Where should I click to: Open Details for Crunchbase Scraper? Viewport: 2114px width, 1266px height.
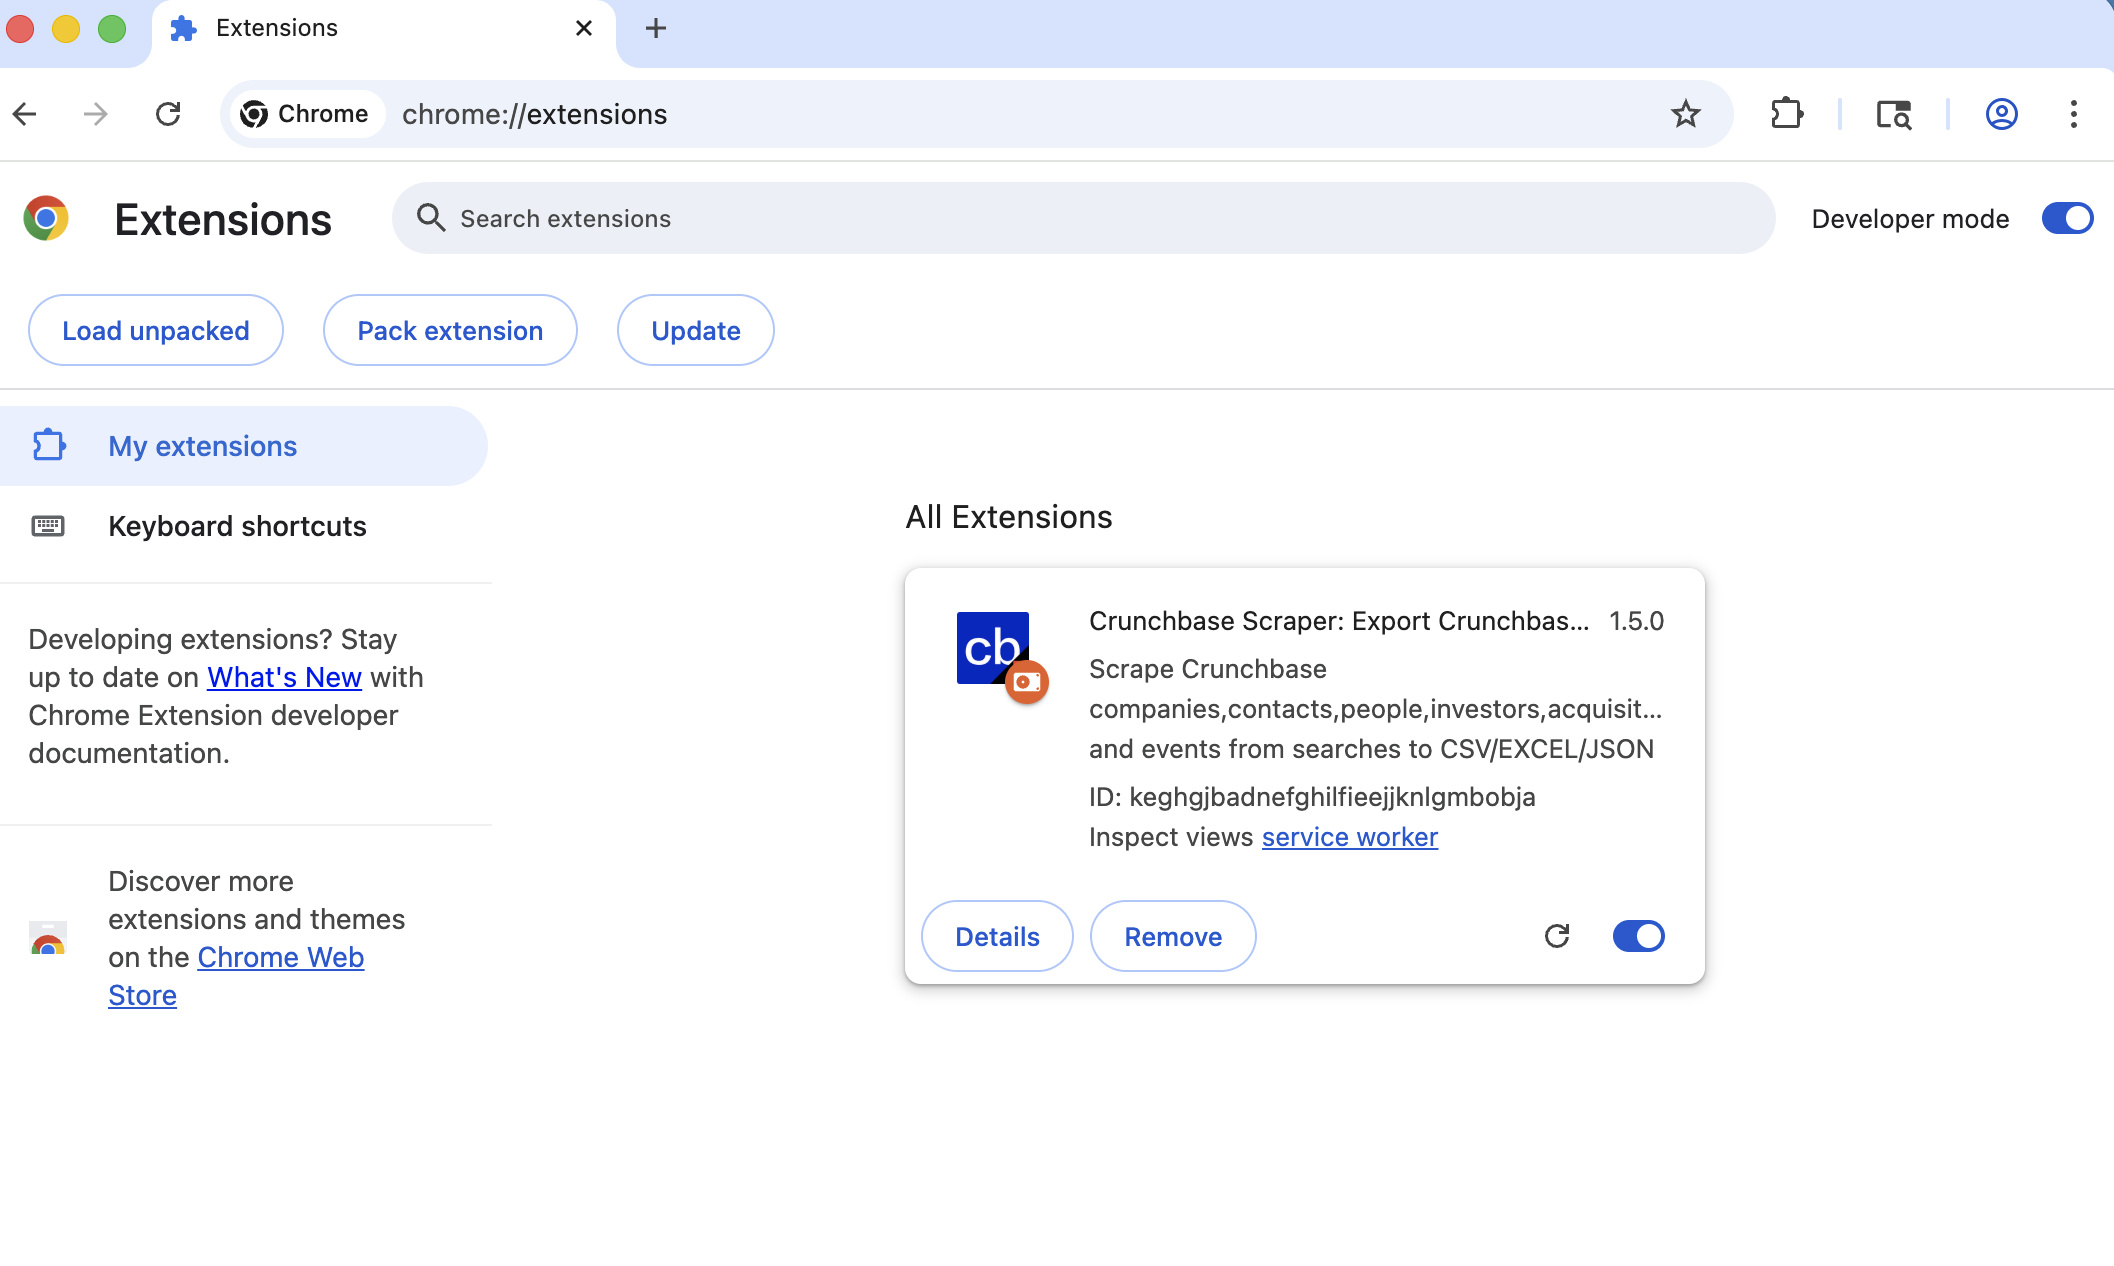pos(997,936)
